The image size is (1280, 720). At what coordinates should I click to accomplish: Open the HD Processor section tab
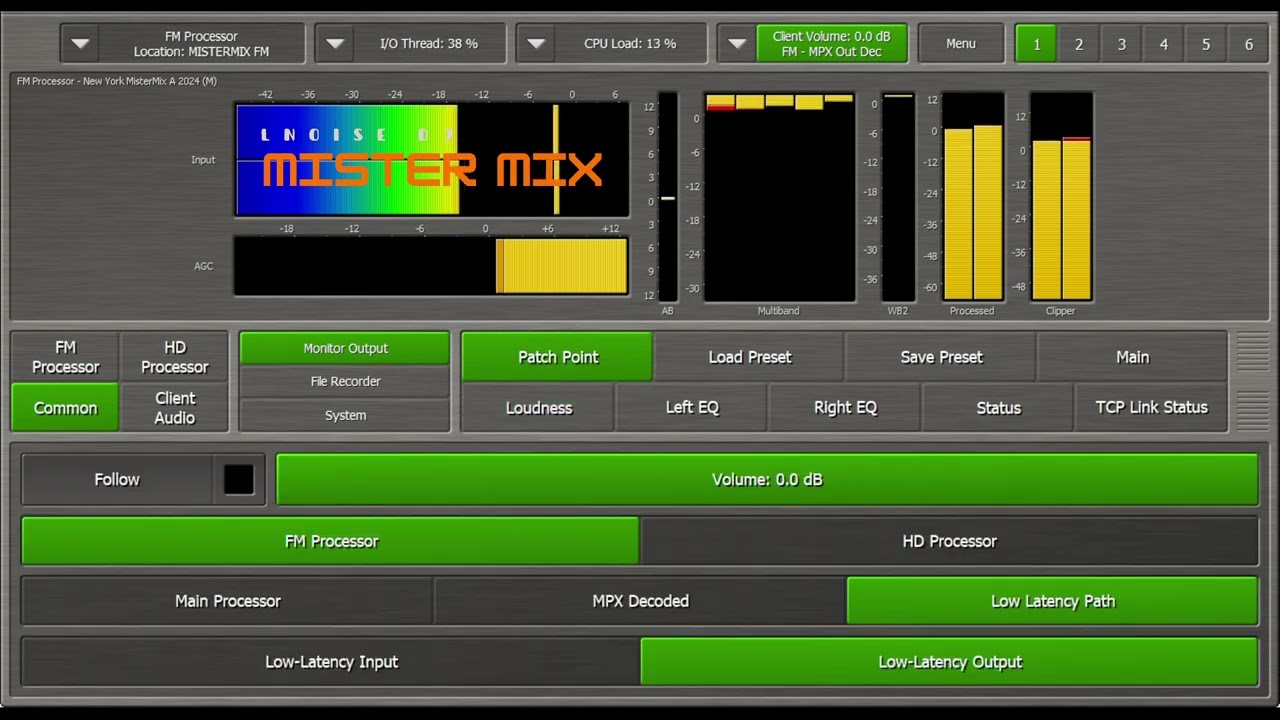pos(175,357)
